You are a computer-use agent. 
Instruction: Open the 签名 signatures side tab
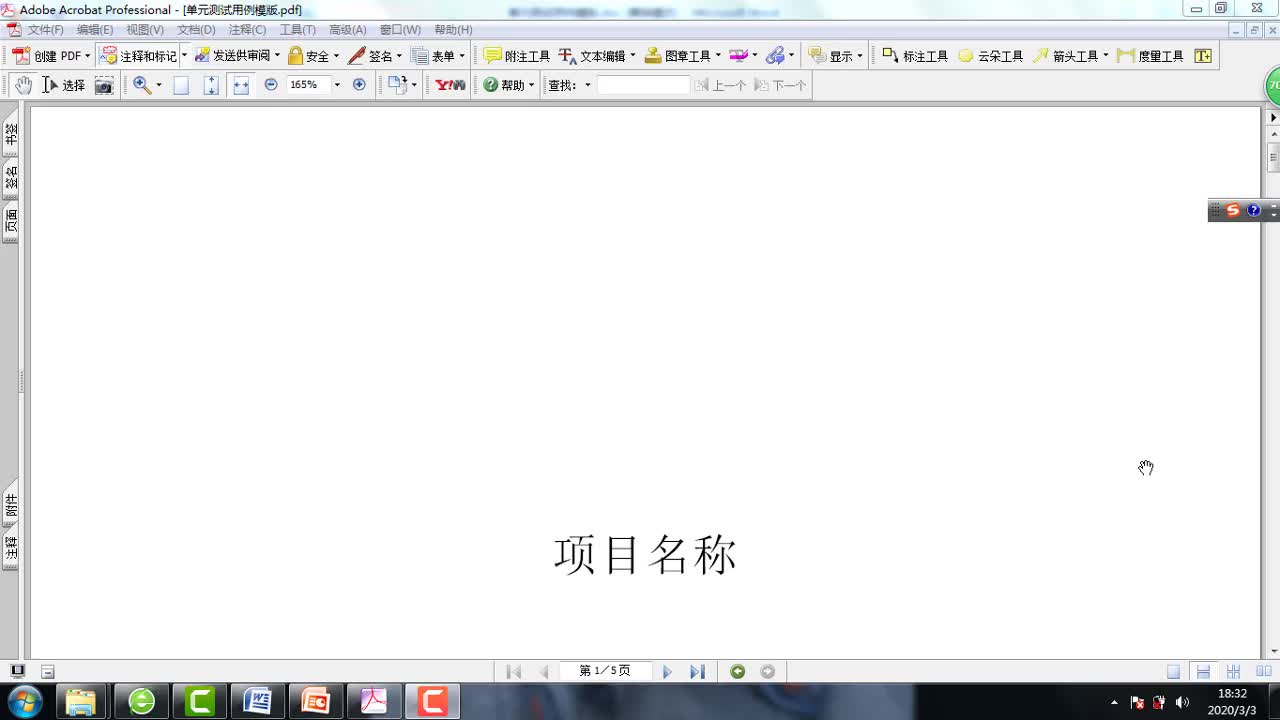(11, 178)
